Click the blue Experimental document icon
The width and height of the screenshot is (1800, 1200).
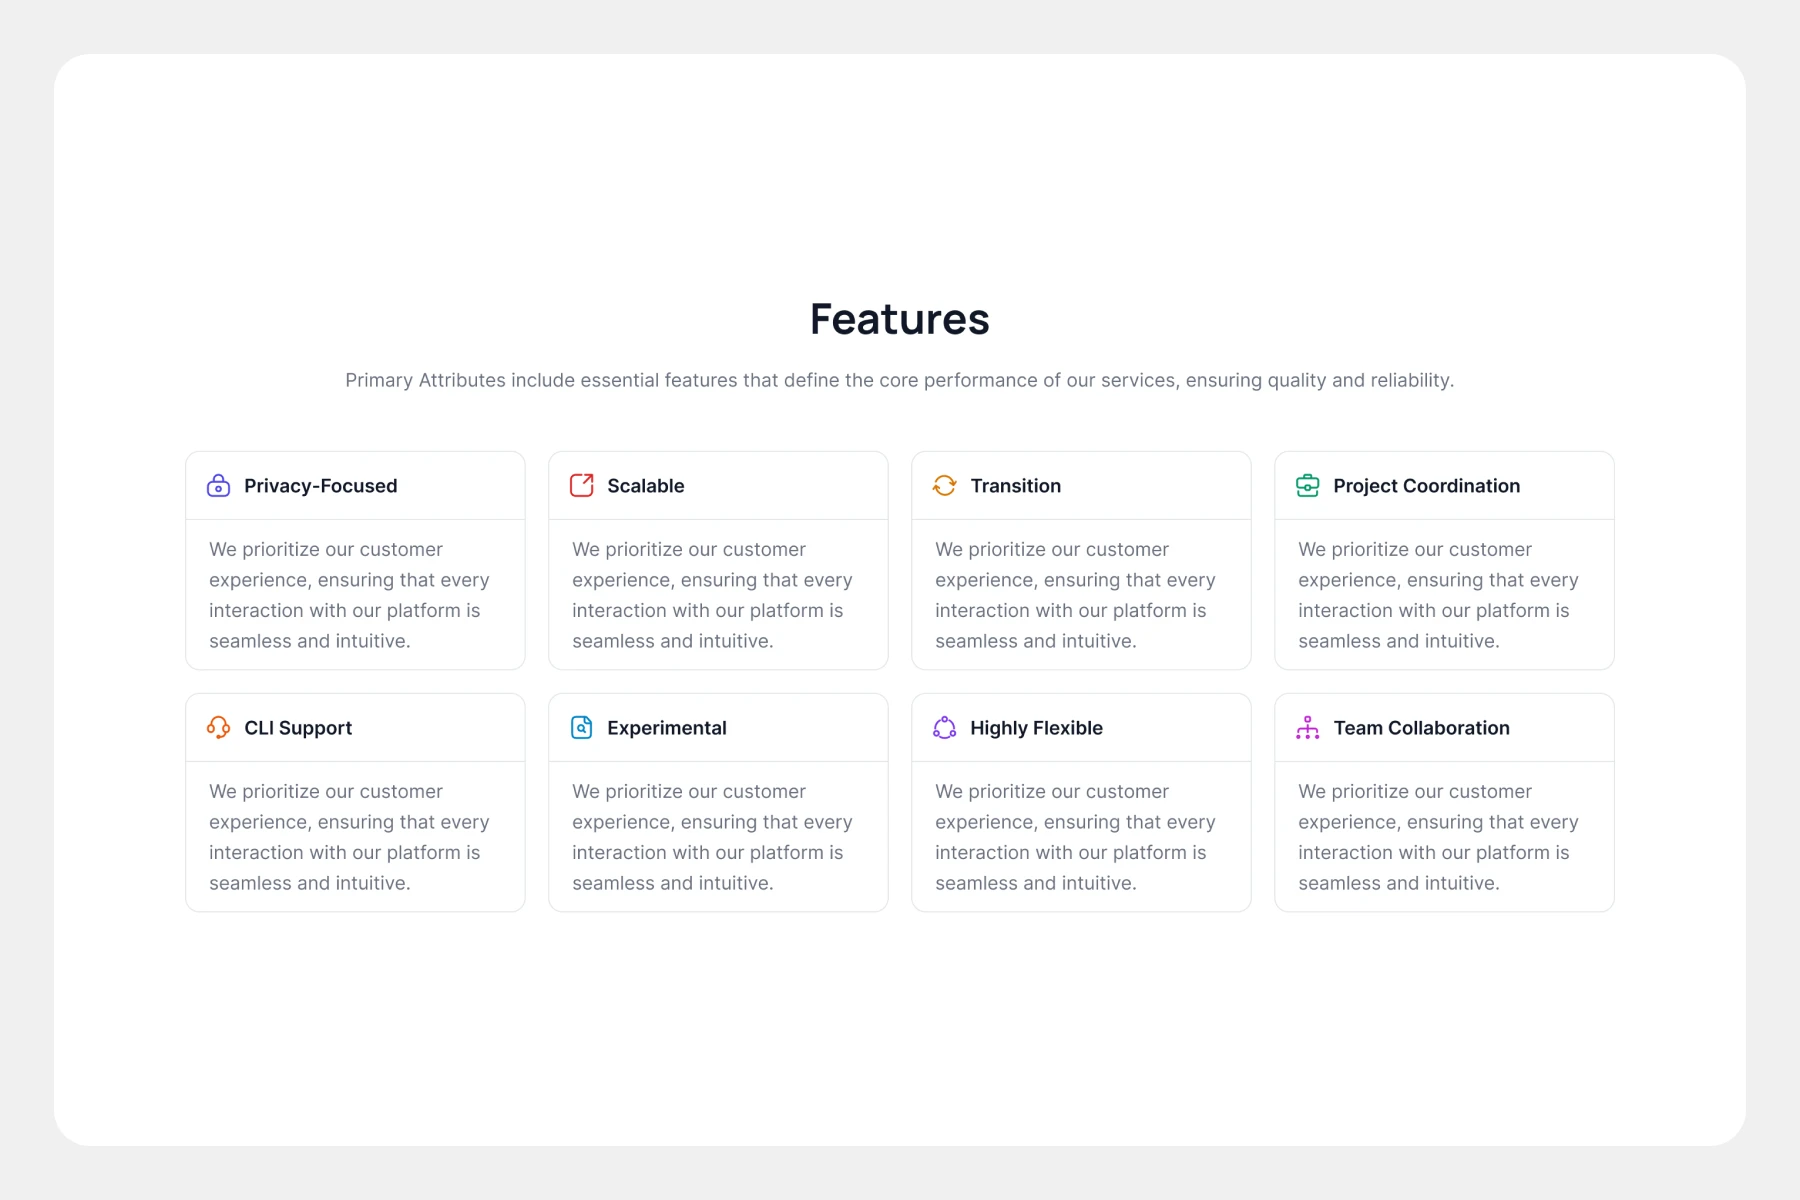[x=581, y=728]
